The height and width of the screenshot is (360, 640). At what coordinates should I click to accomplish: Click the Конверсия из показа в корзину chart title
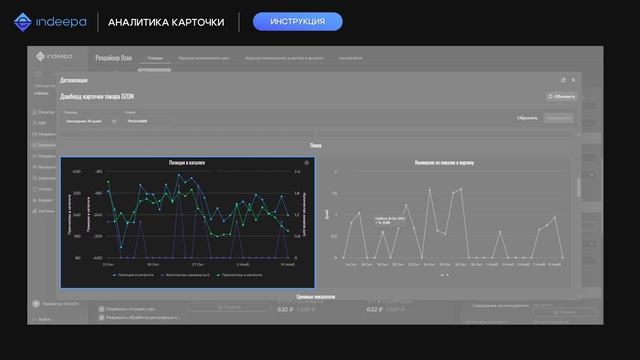[x=444, y=162]
